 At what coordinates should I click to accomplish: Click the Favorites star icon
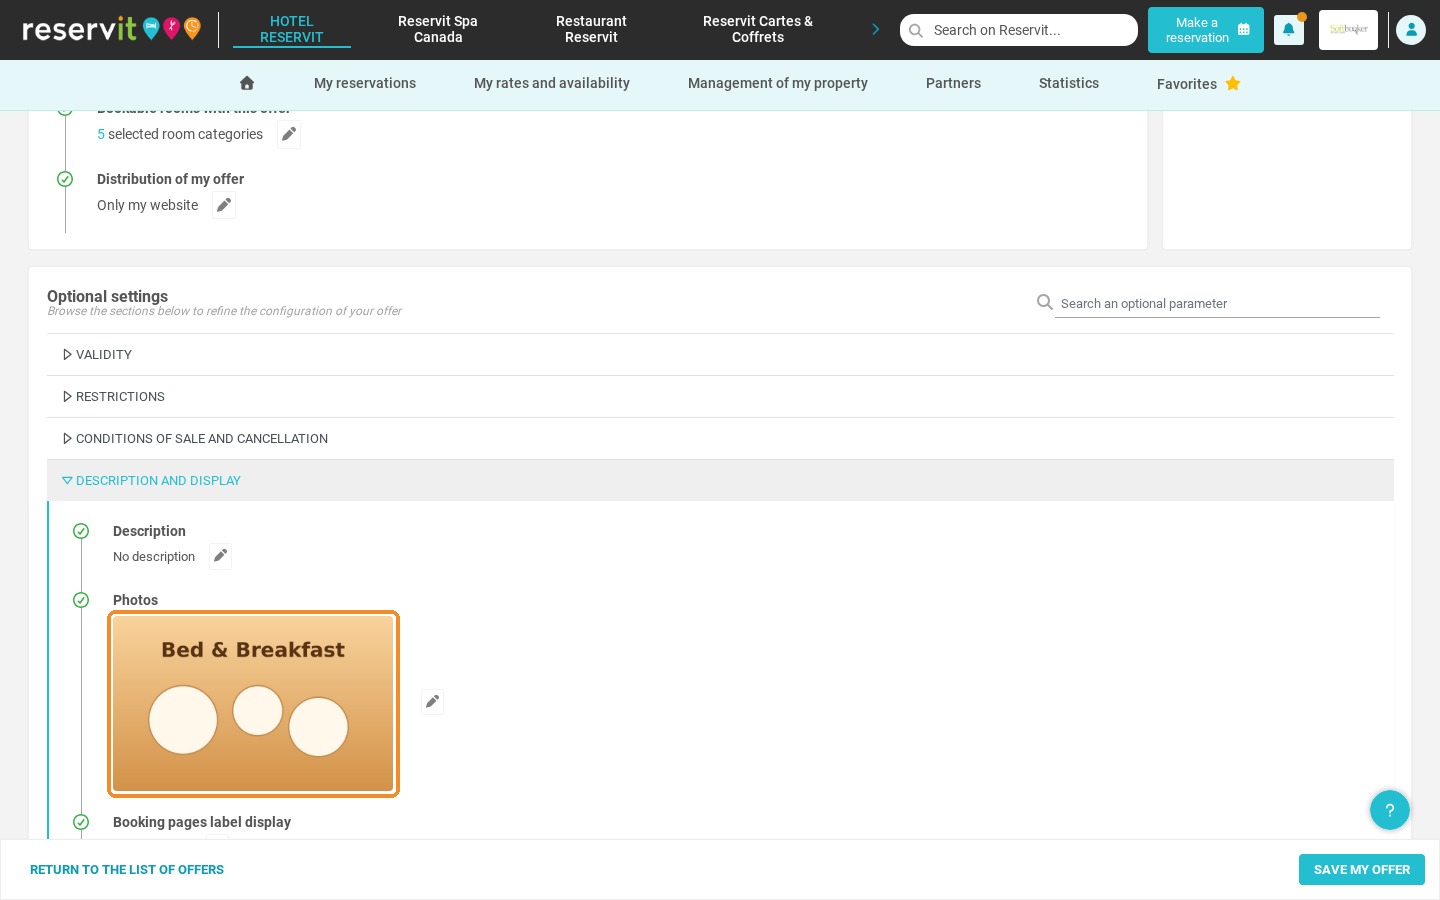click(x=1233, y=84)
